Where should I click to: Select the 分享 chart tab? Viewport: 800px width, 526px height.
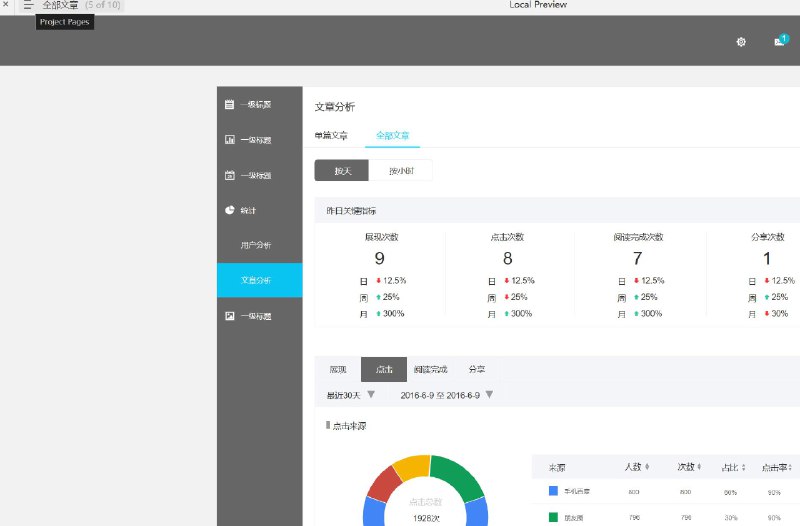tap(477, 369)
